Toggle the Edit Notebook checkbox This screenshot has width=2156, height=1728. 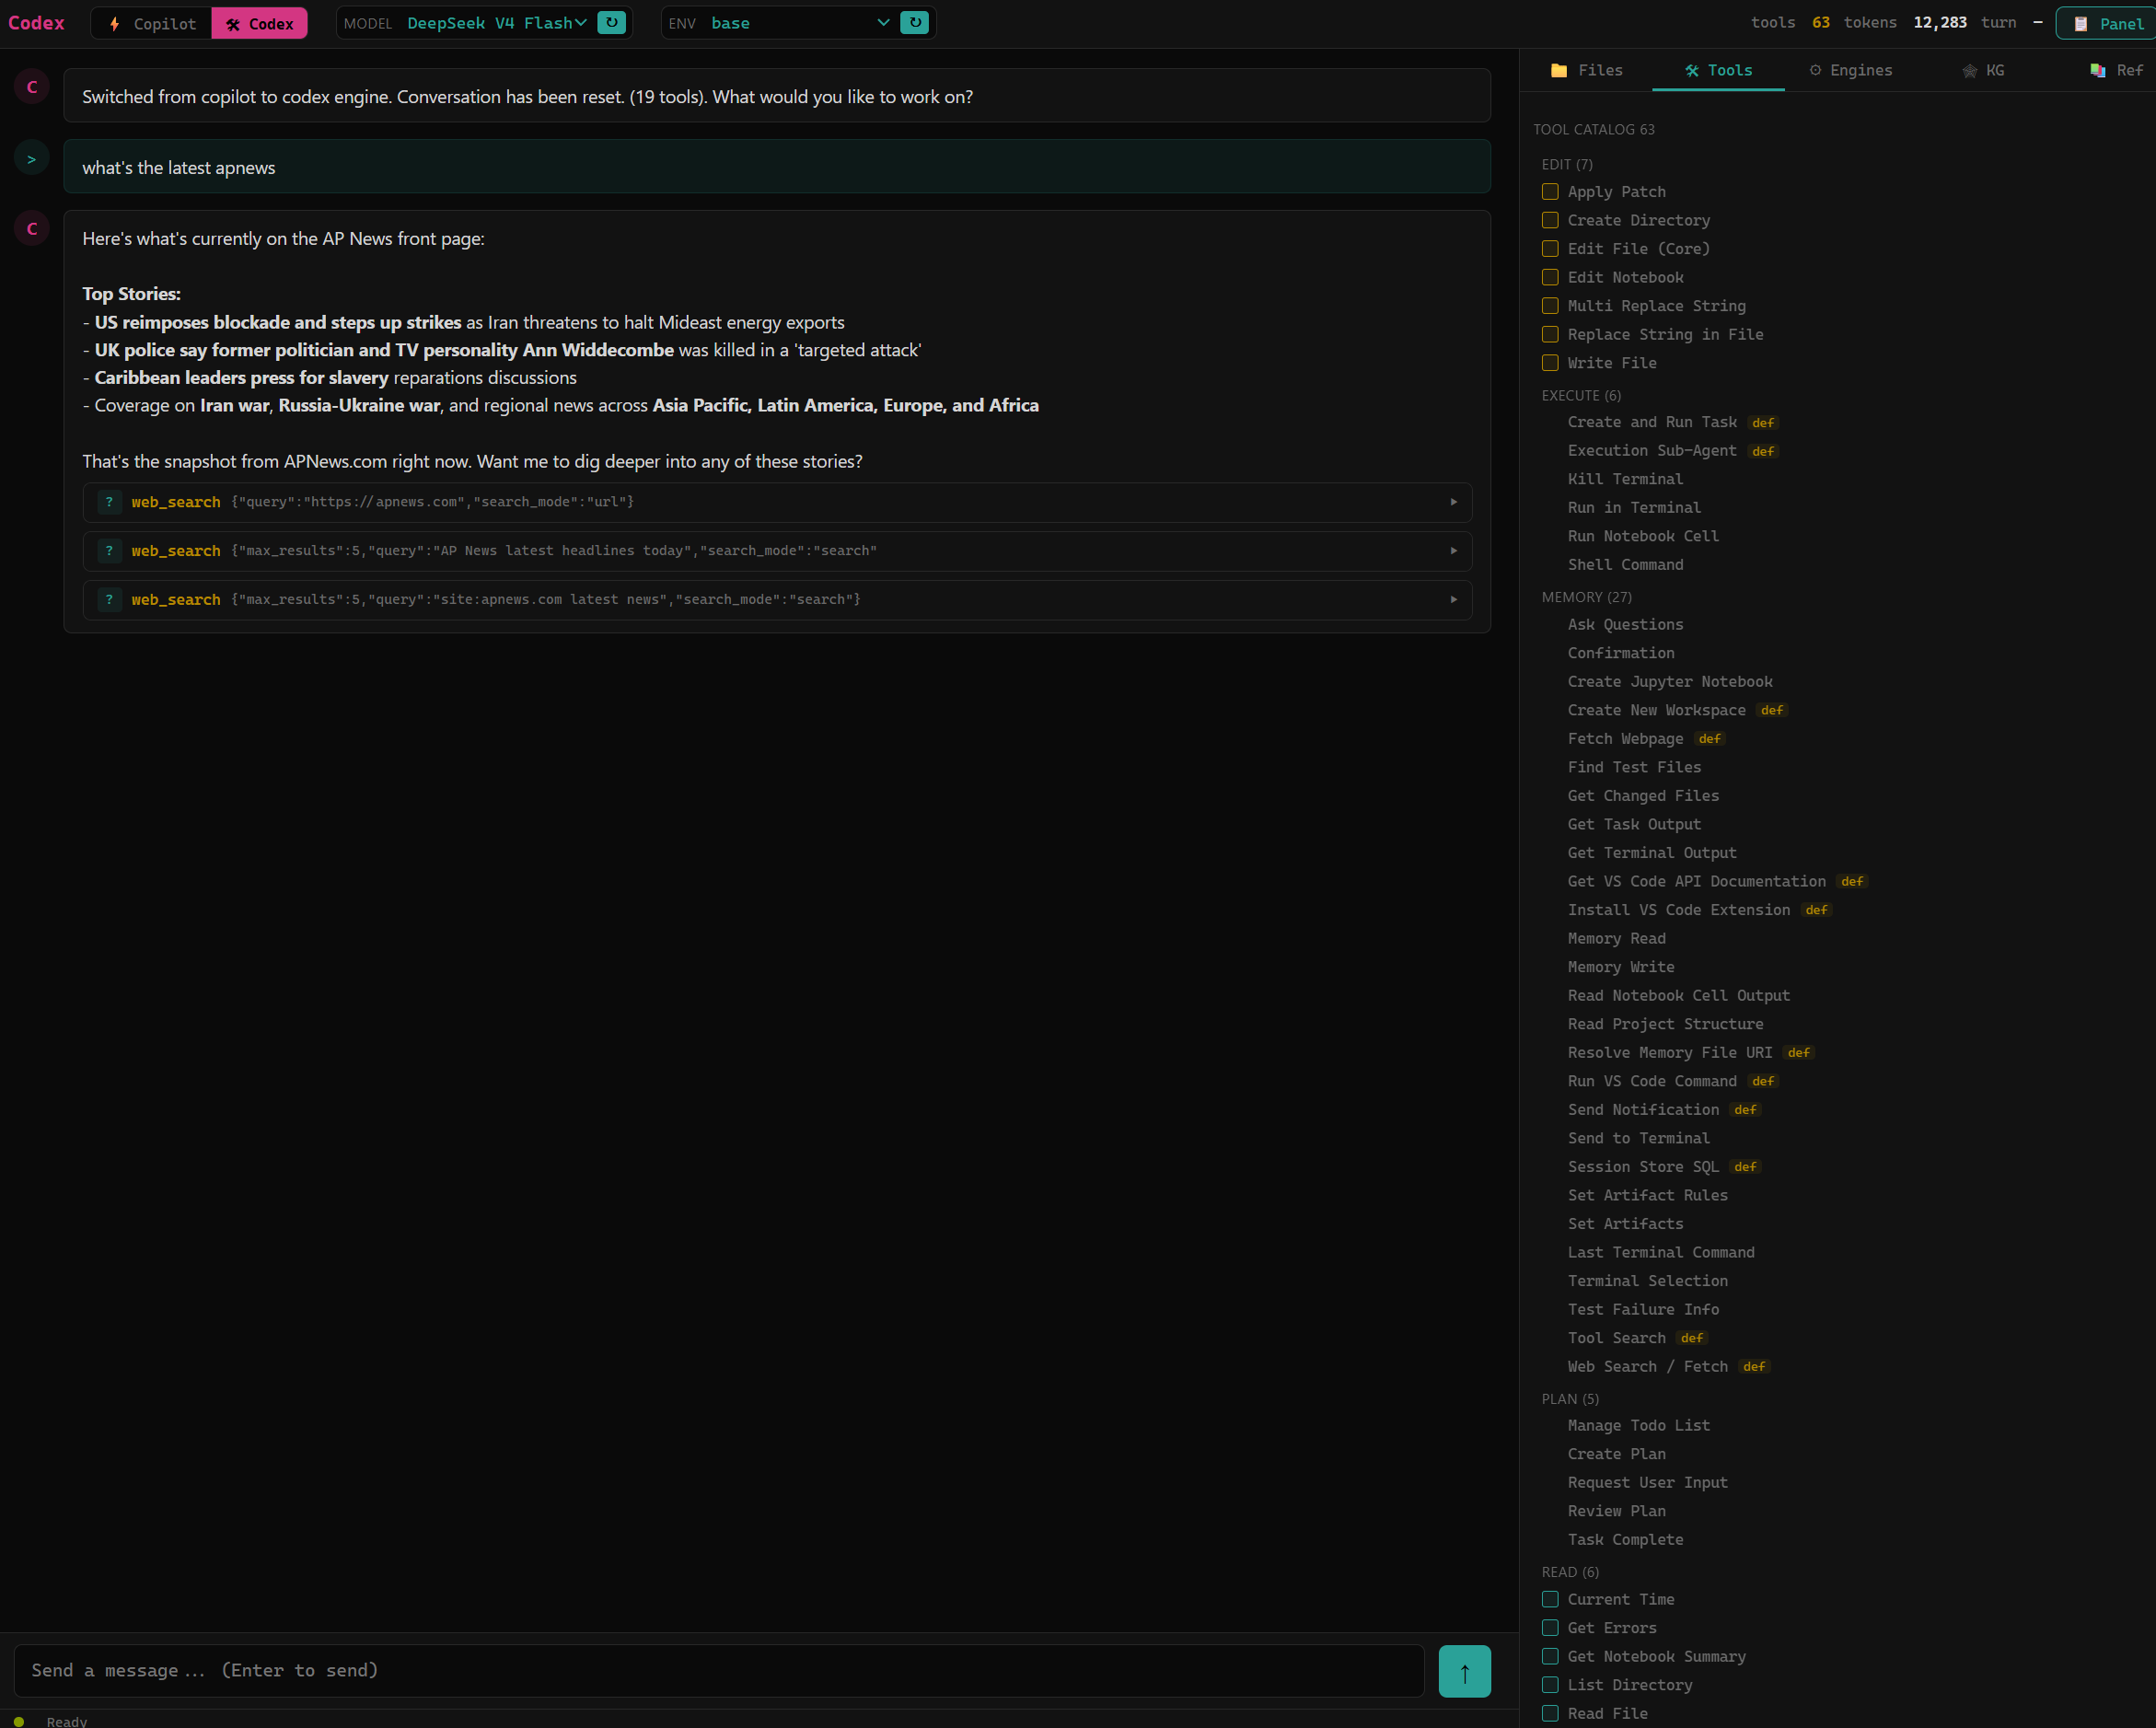1550,277
